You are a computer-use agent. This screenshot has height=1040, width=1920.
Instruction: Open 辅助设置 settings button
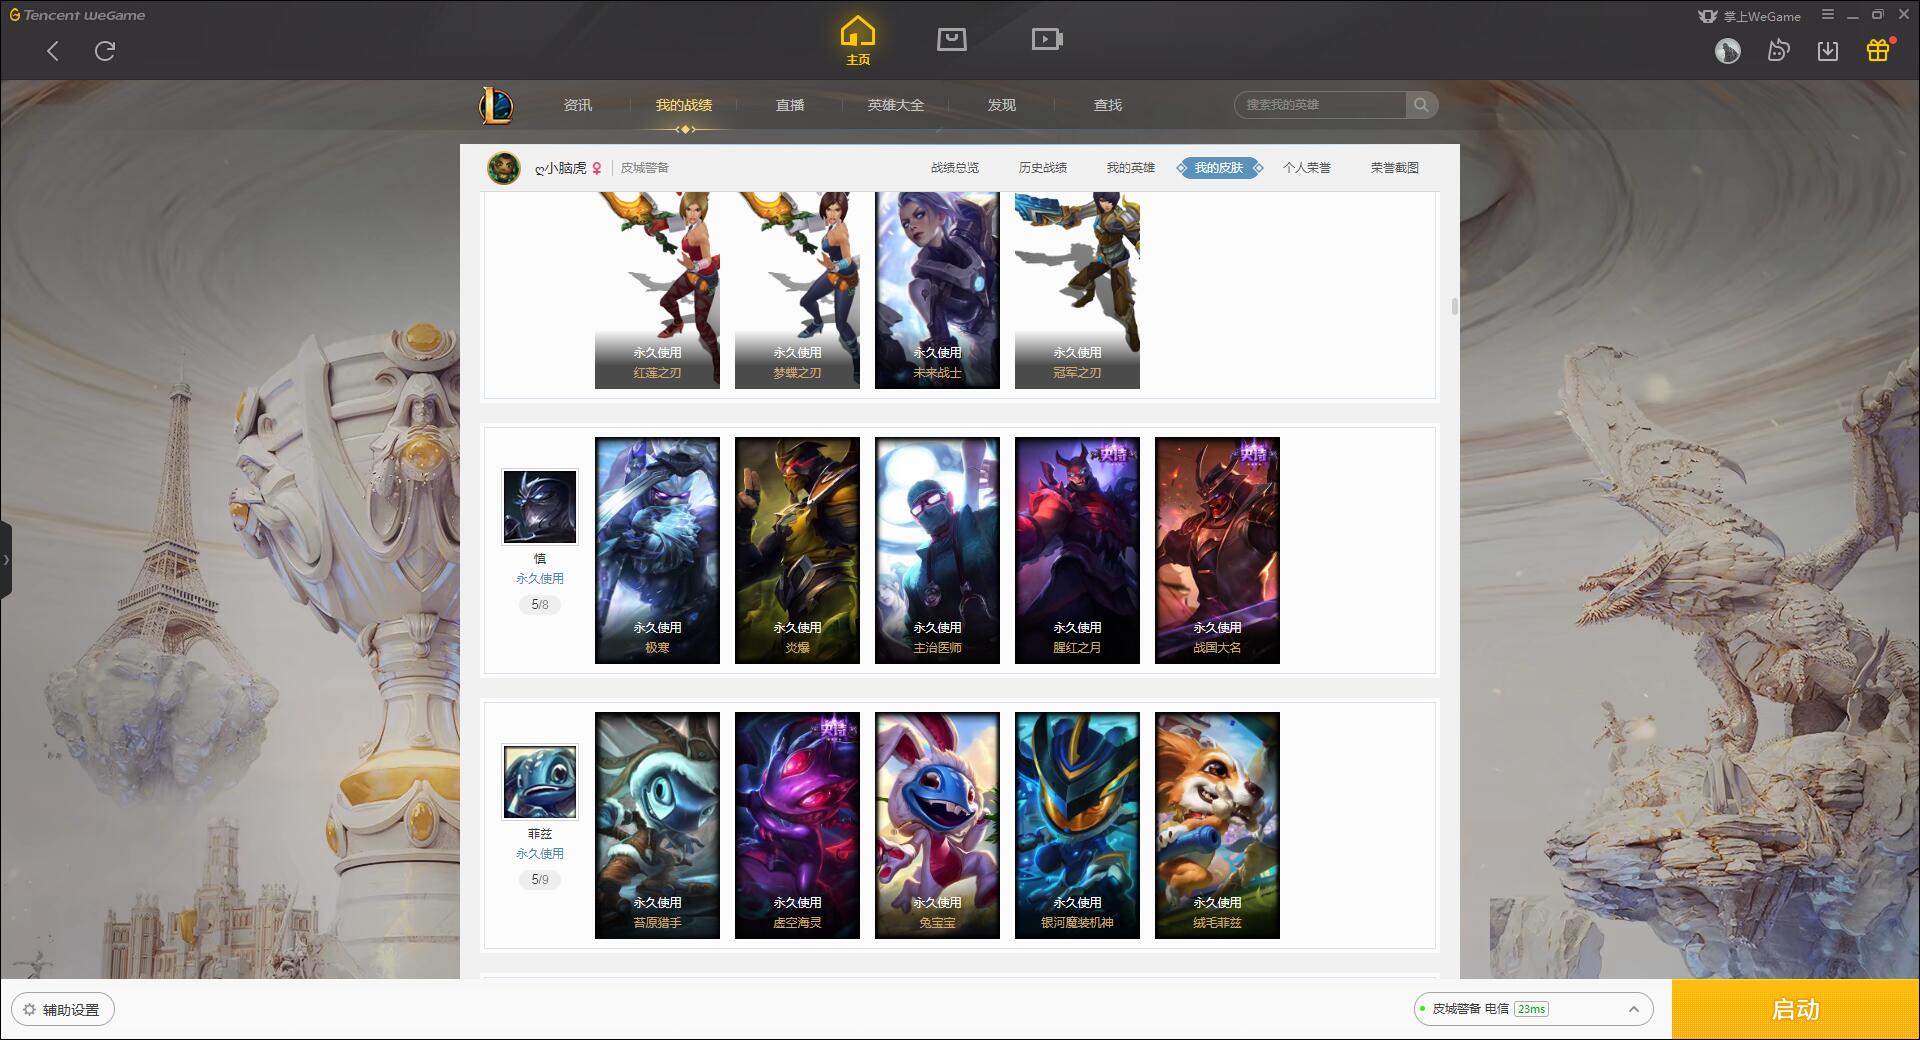coord(63,1010)
